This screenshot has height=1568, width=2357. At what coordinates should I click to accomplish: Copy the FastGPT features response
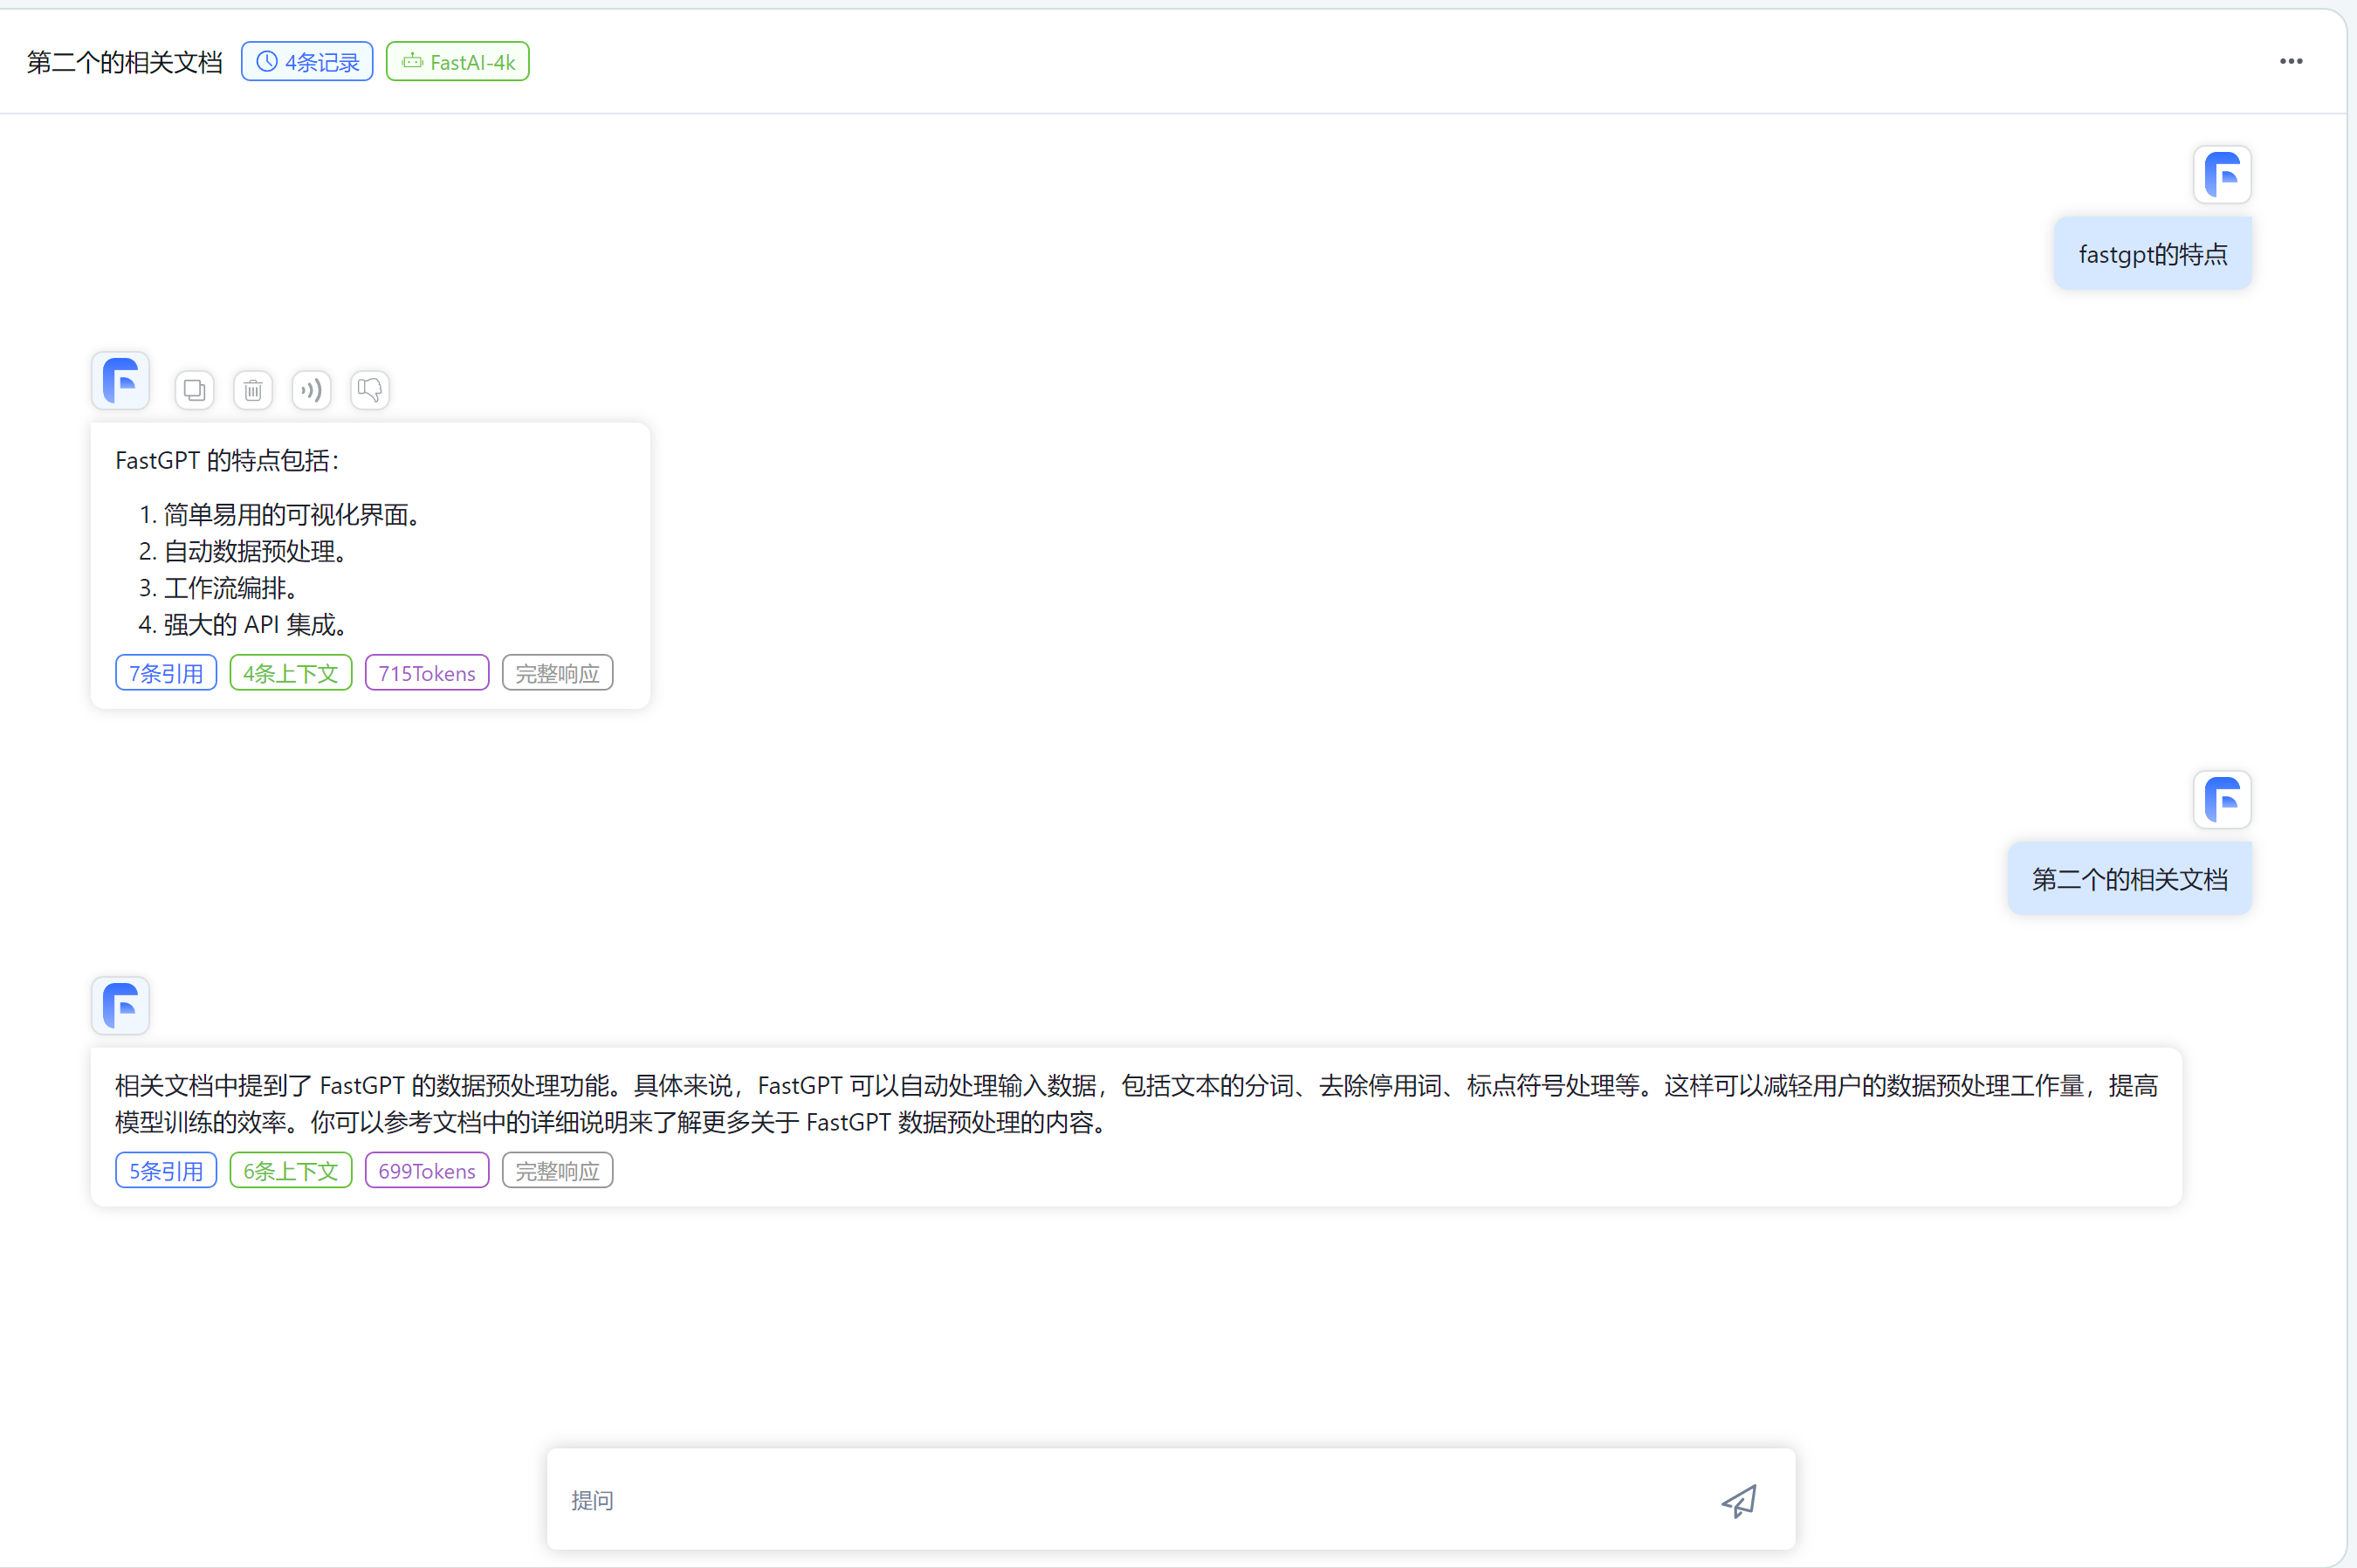(194, 390)
